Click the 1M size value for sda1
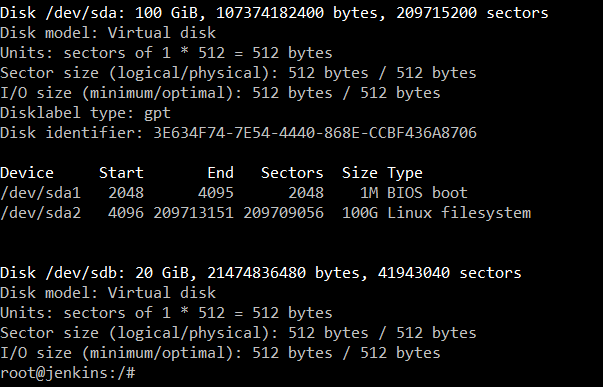Image resolution: width=603 pixels, height=387 pixels. [x=369, y=193]
